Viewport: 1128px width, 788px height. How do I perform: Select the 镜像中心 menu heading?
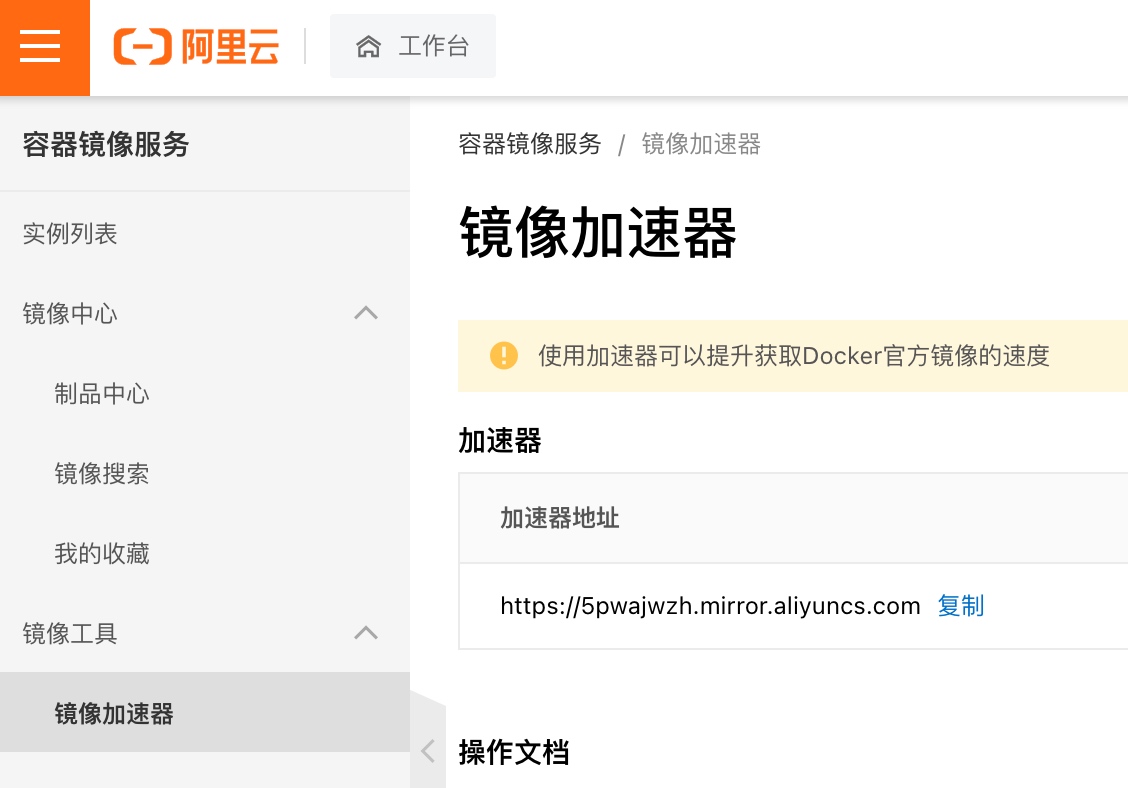coord(70,314)
